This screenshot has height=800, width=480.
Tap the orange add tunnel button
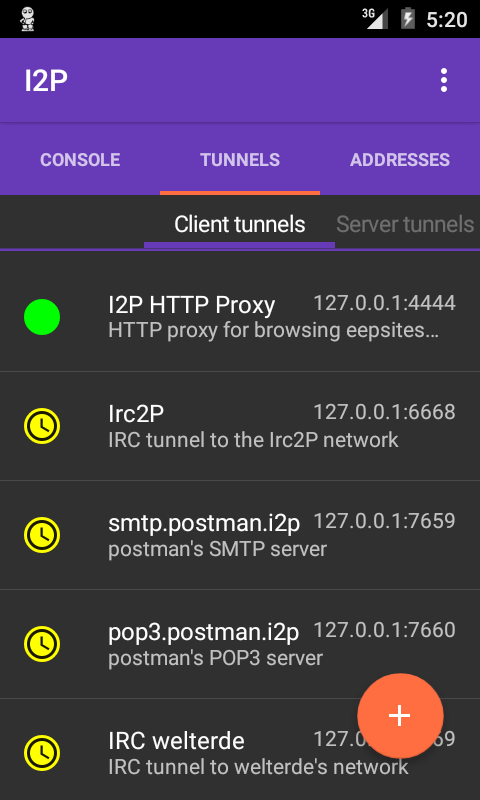(400, 716)
